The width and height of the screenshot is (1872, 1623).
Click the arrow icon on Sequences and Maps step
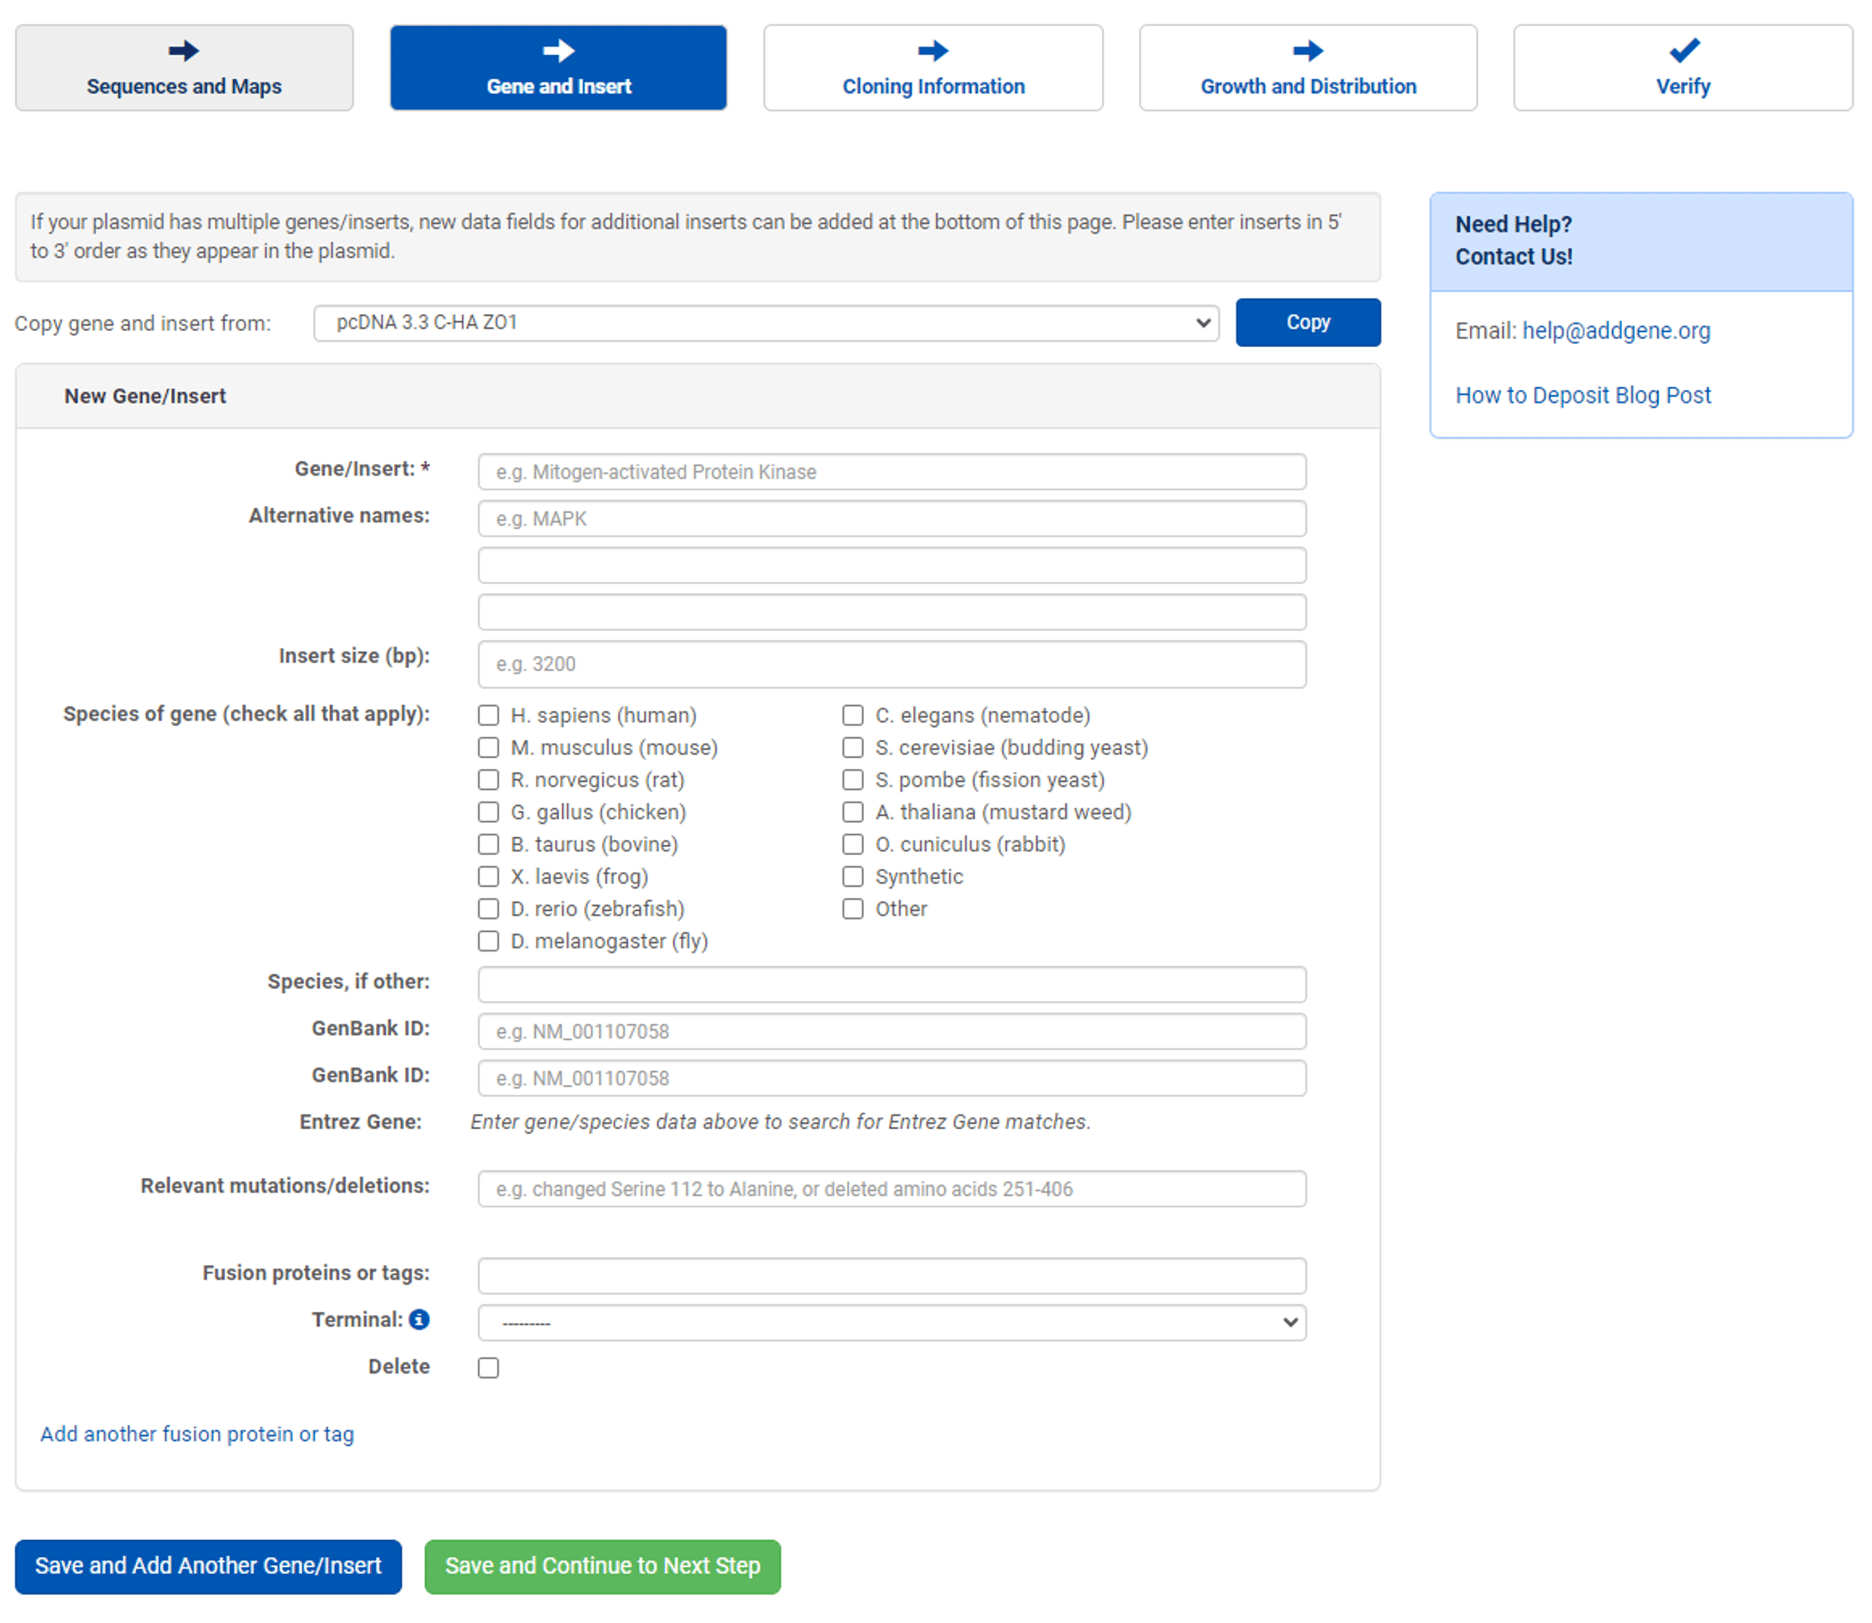point(184,49)
